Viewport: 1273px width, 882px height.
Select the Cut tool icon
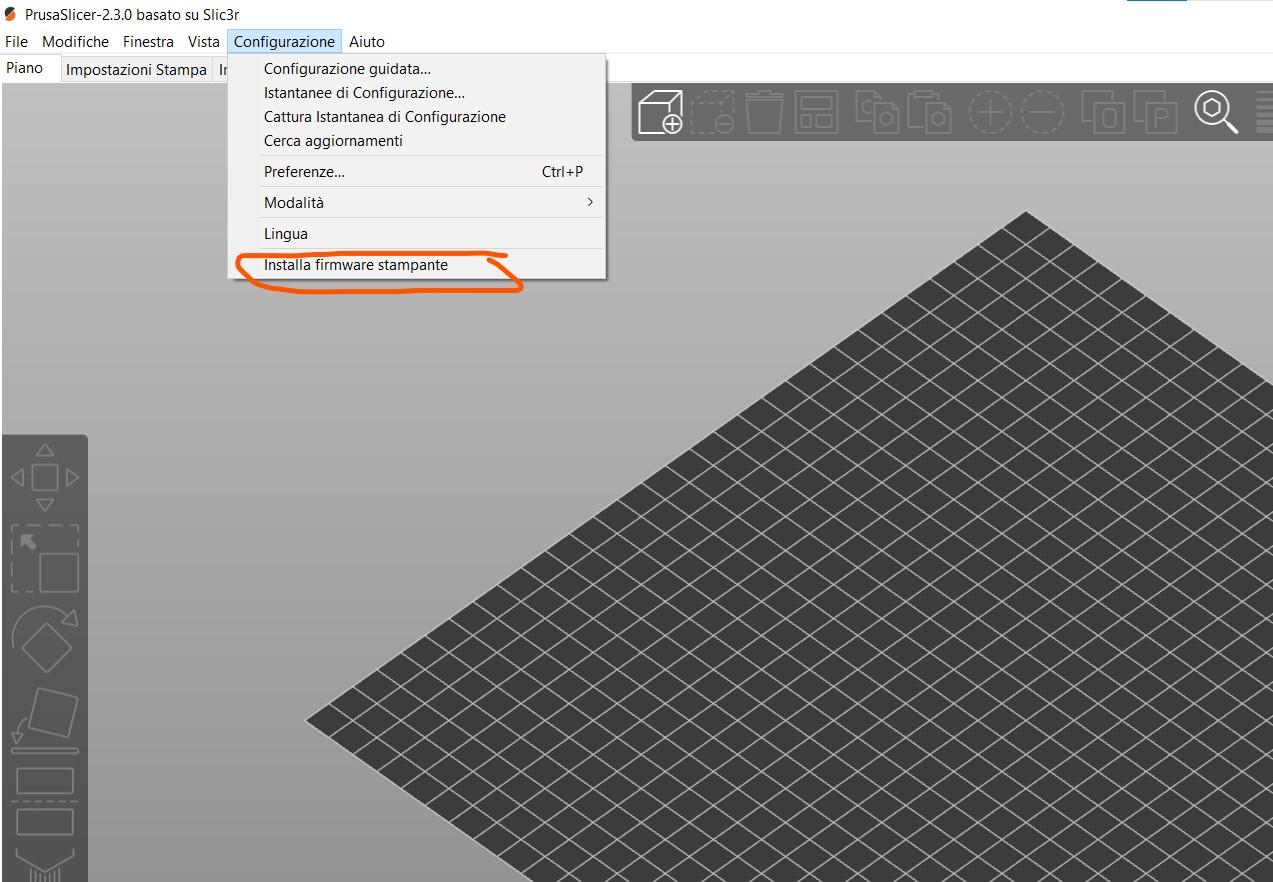[x=45, y=802]
